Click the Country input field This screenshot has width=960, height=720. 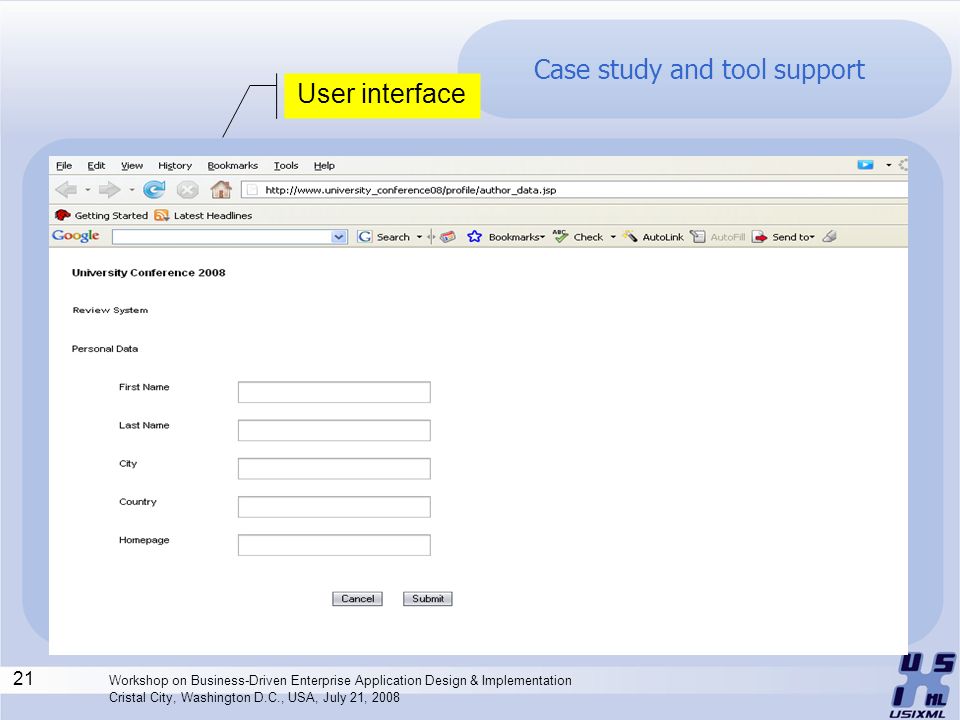[x=334, y=507]
